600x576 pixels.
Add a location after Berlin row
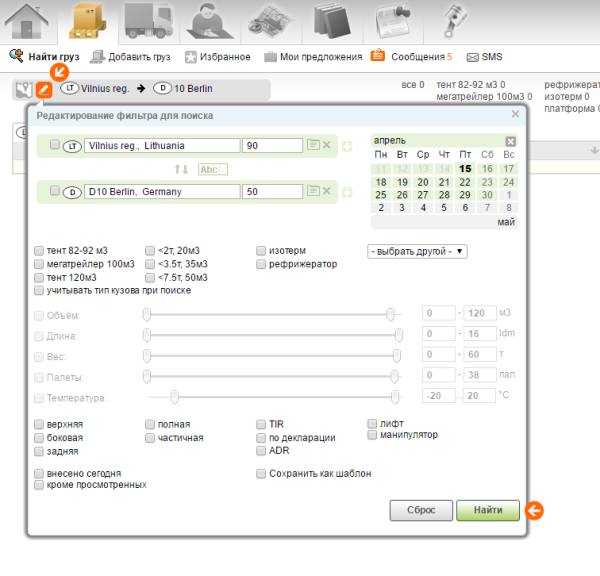(347, 191)
